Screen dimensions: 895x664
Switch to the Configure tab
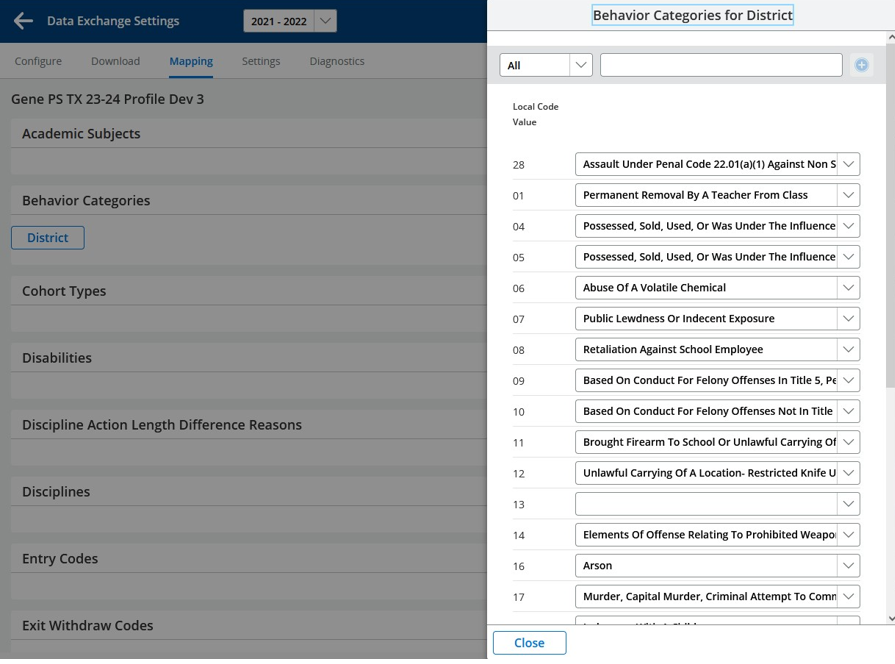coord(38,61)
